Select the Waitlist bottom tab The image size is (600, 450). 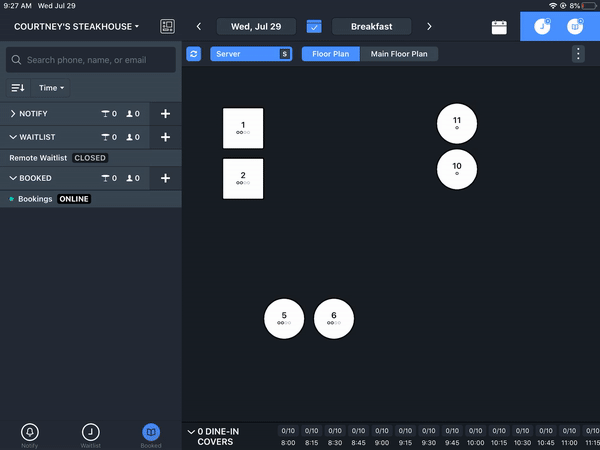(91, 435)
